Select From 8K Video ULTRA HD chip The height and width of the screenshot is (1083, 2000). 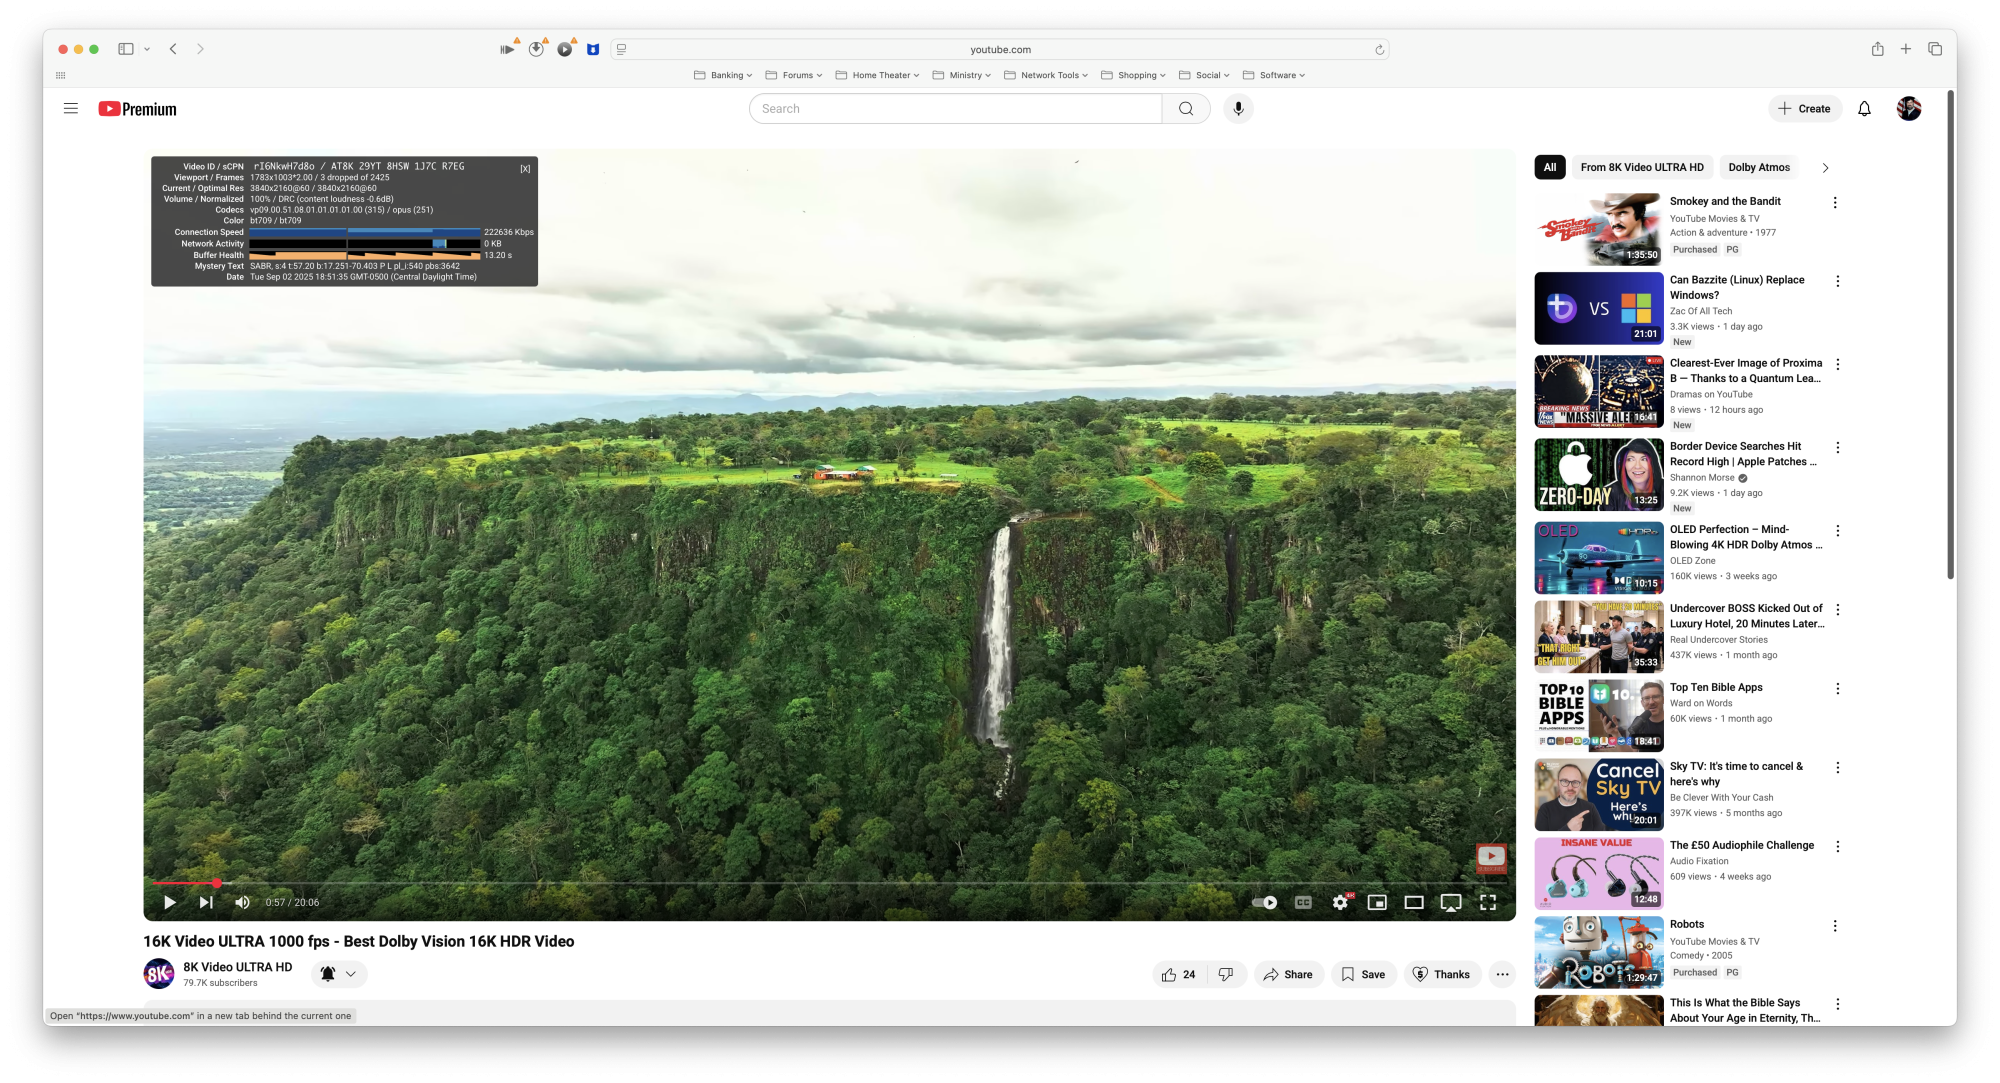point(1641,167)
